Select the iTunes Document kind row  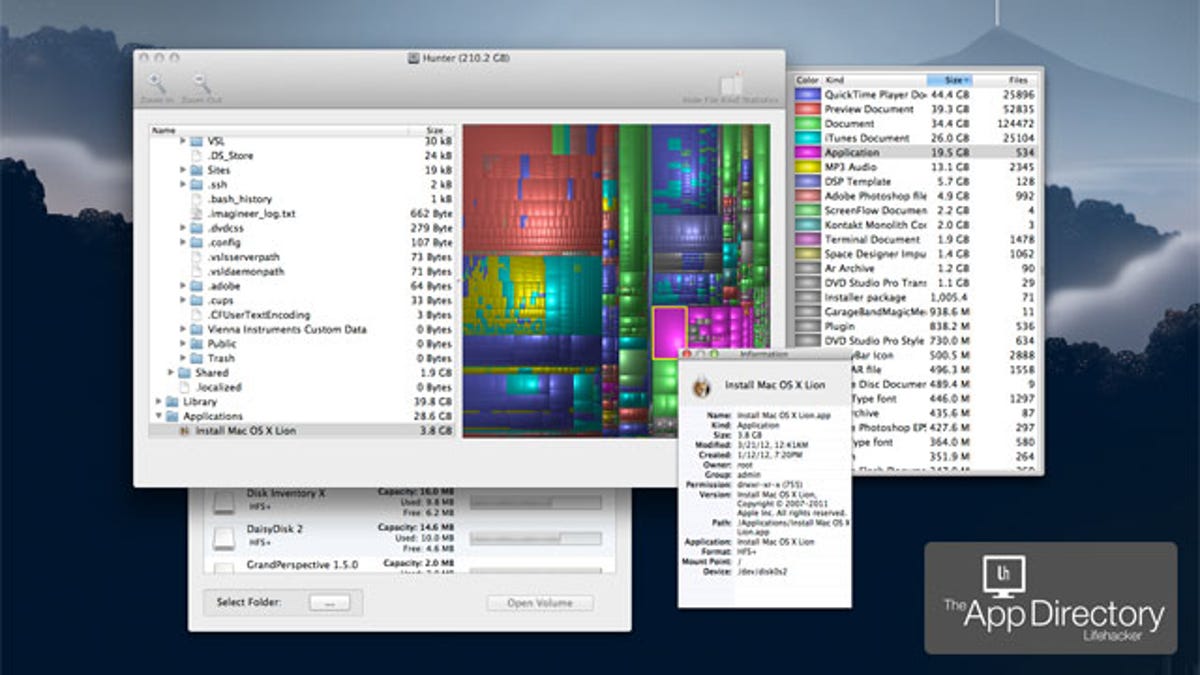click(x=917, y=138)
